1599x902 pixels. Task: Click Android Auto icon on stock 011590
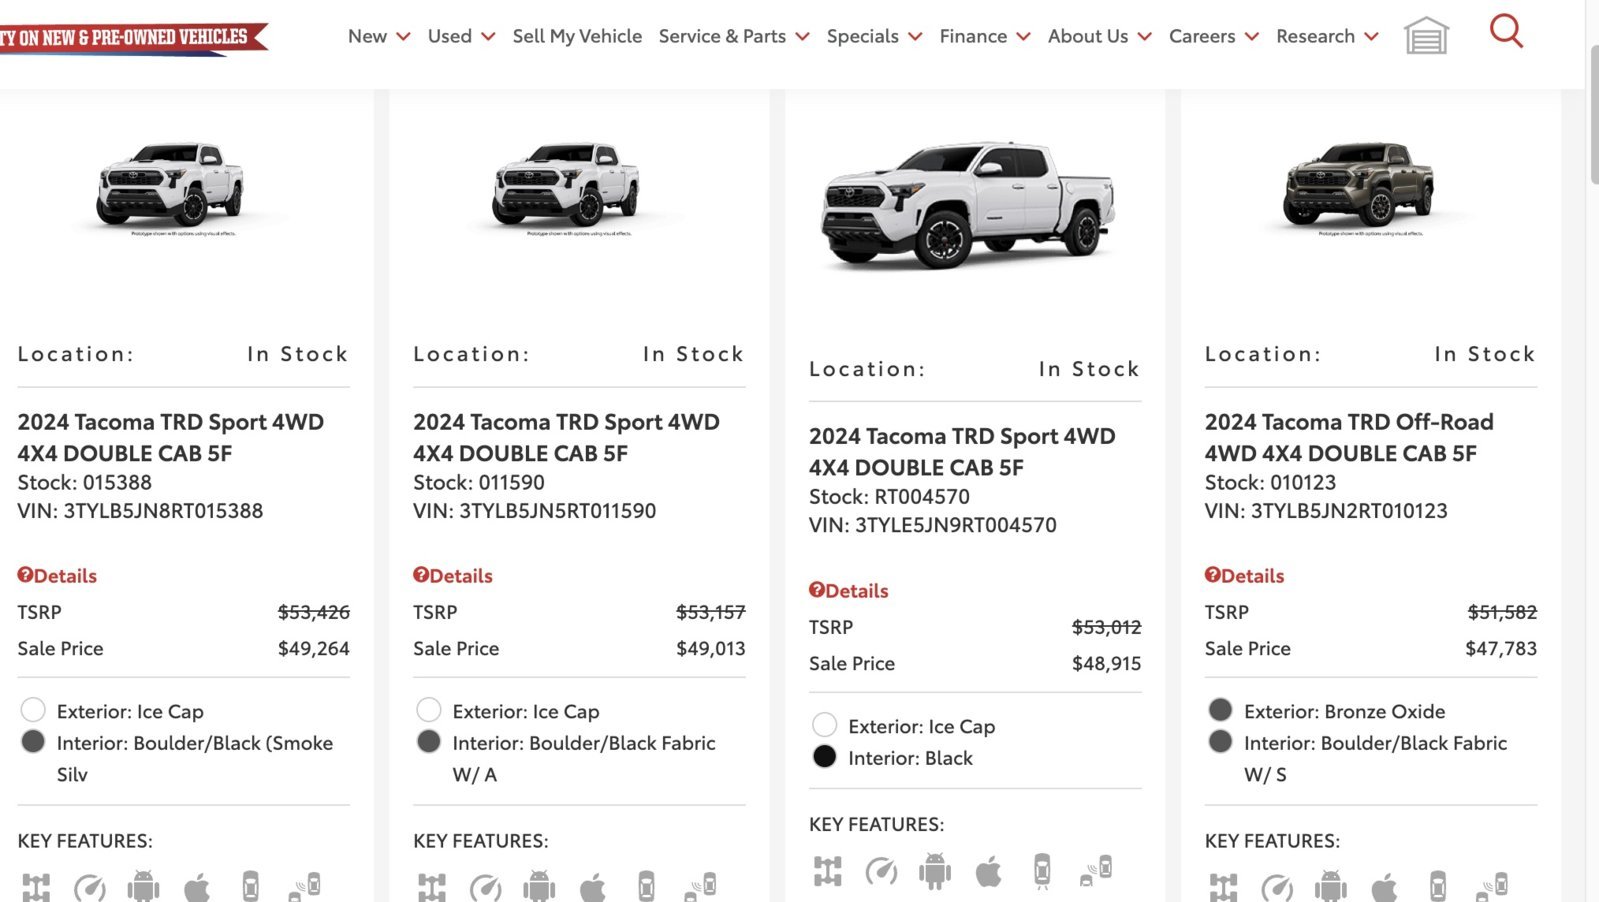[x=539, y=886]
